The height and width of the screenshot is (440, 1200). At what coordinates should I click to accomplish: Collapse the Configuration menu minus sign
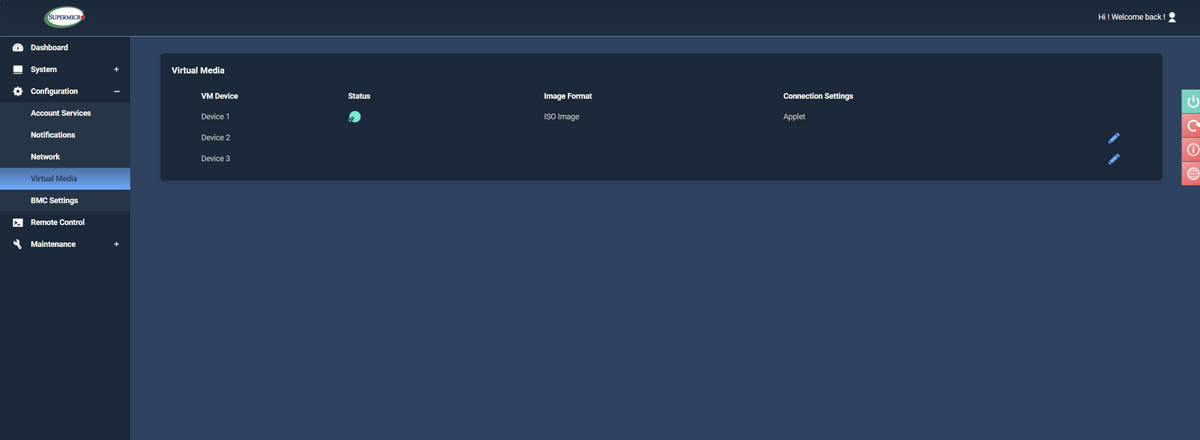[116, 91]
